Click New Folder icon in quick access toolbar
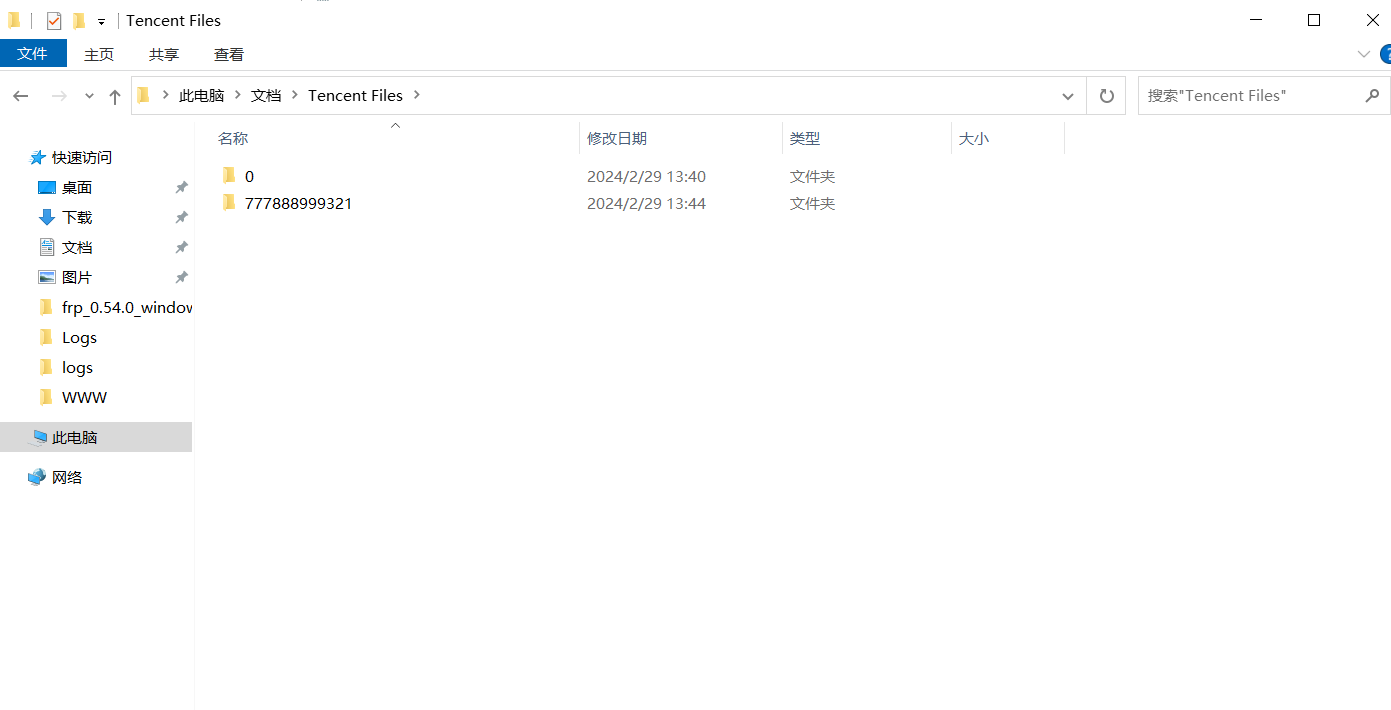The height and width of the screenshot is (710, 1391). [x=79, y=20]
